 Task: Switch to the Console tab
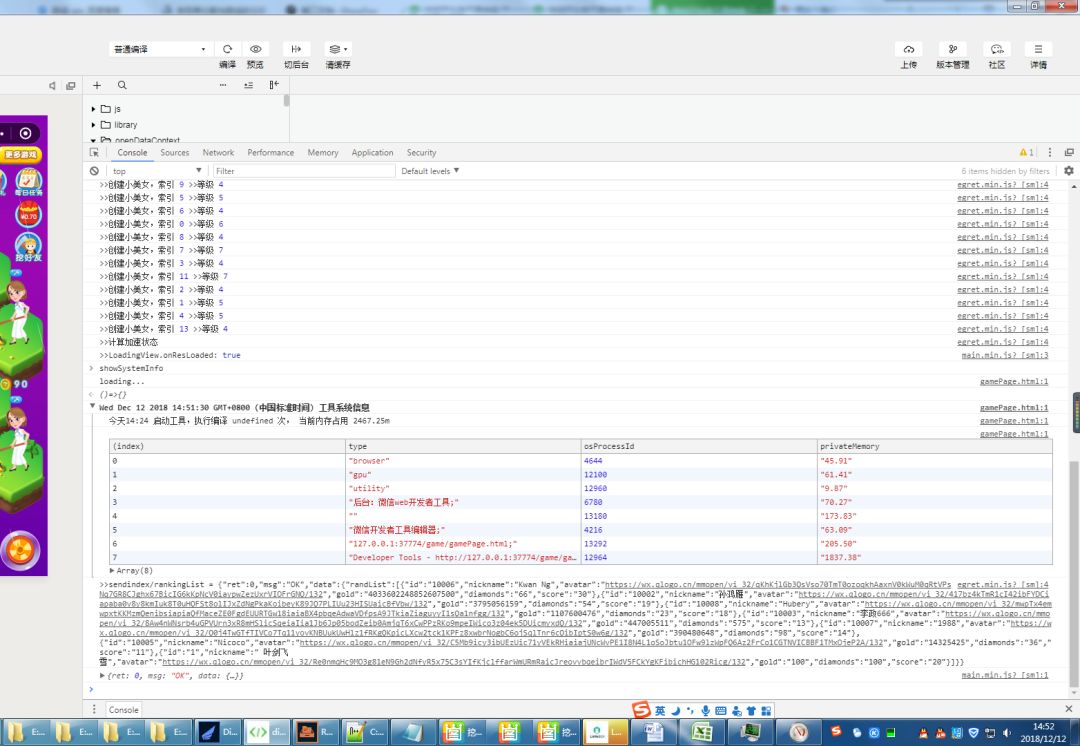(x=132, y=152)
